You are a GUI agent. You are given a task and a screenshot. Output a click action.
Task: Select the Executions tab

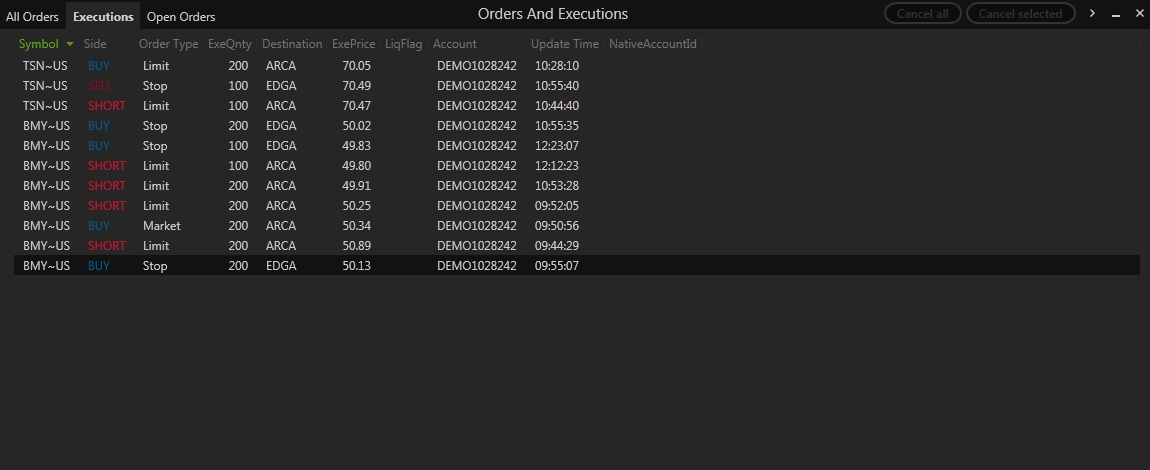[103, 16]
